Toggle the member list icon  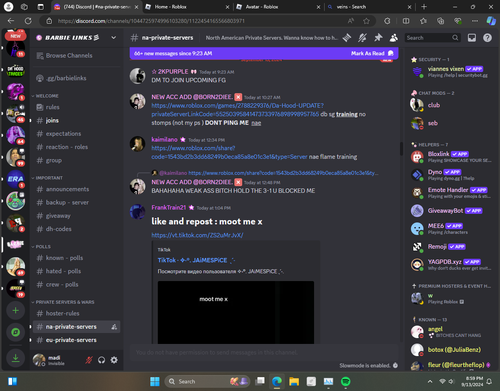(394, 38)
